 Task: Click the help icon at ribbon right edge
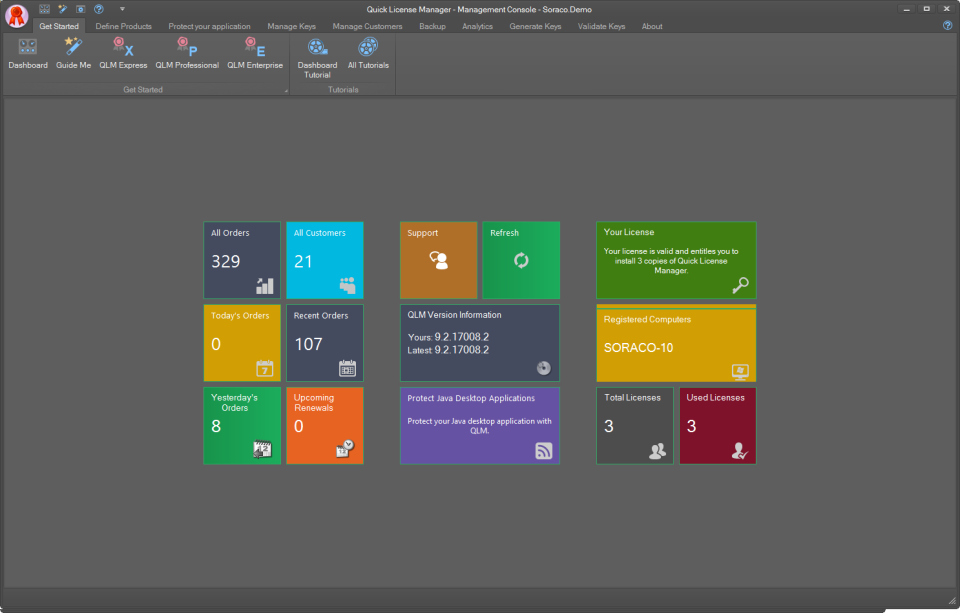tap(947, 26)
